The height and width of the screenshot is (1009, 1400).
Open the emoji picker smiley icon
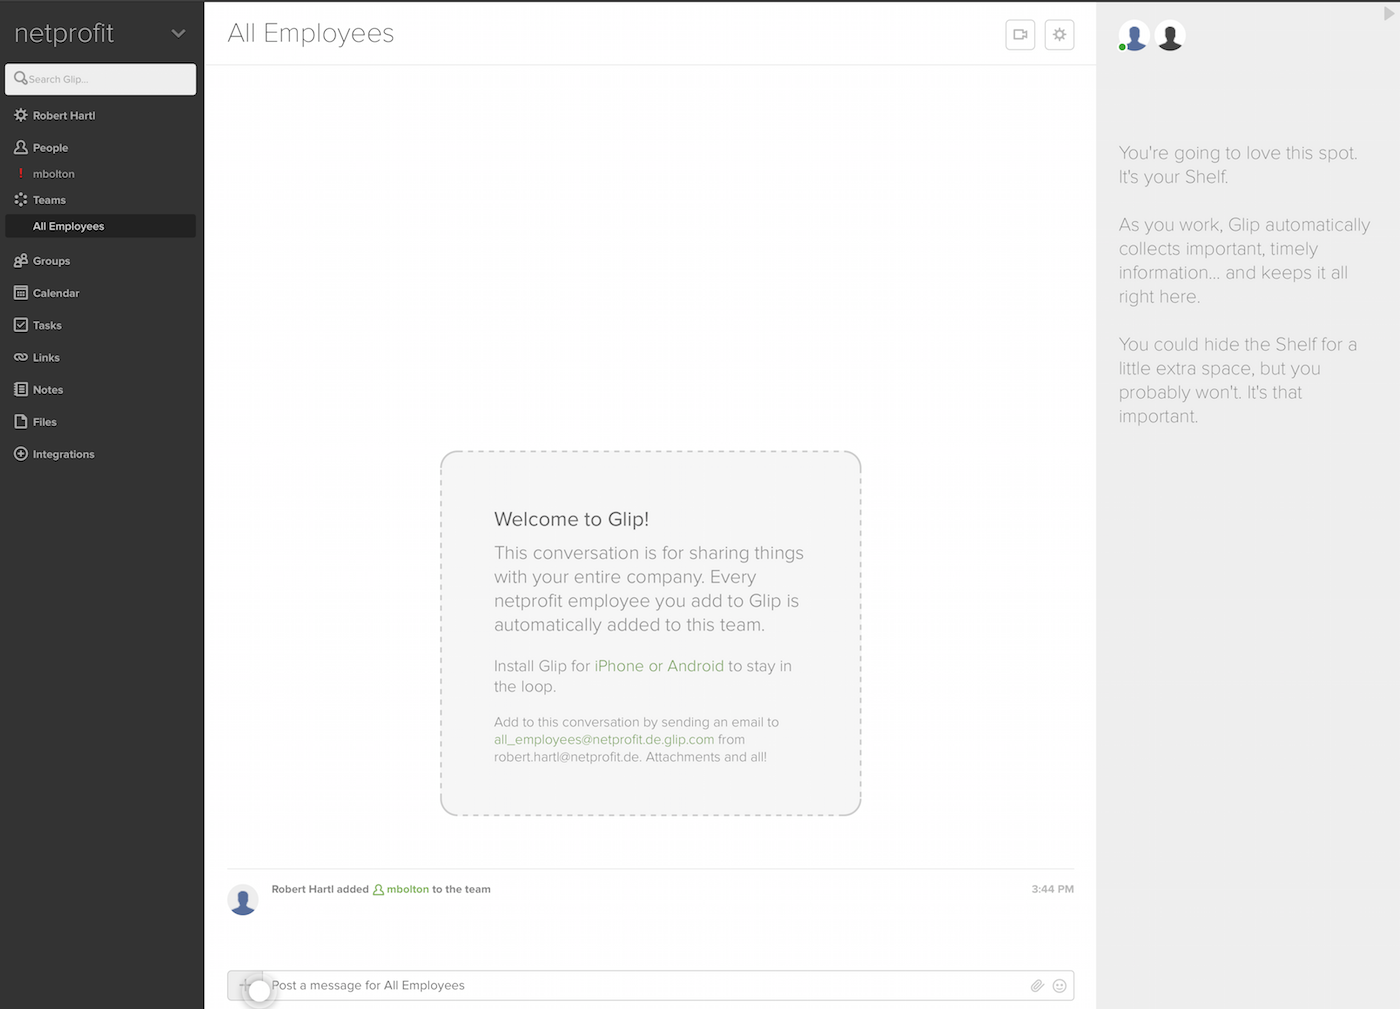(x=1060, y=986)
